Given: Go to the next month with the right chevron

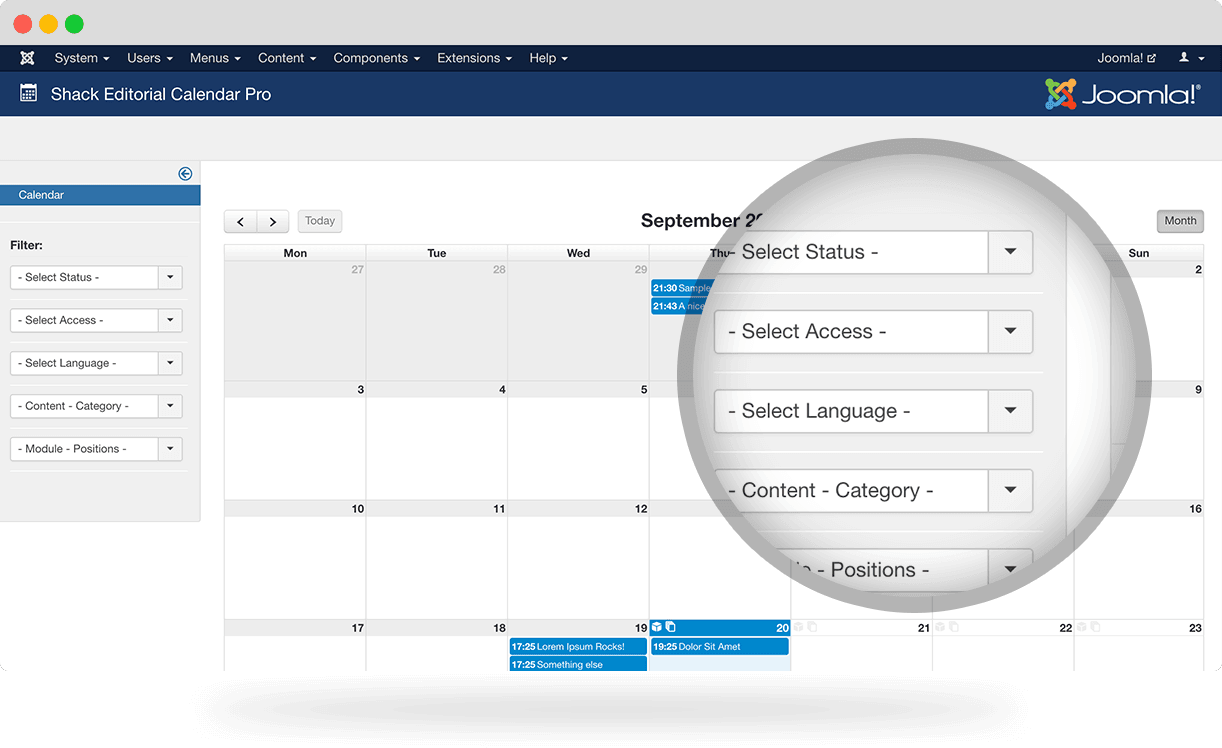Looking at the screenshot, I should pyautogui.click(x=273, y=222).
